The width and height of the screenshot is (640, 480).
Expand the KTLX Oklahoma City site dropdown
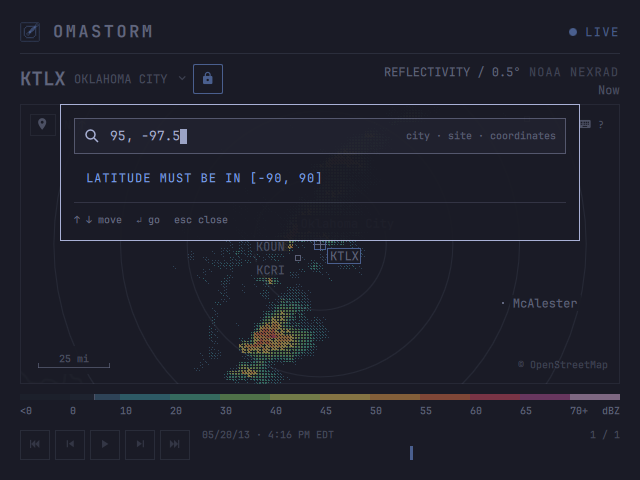[103, 79]
